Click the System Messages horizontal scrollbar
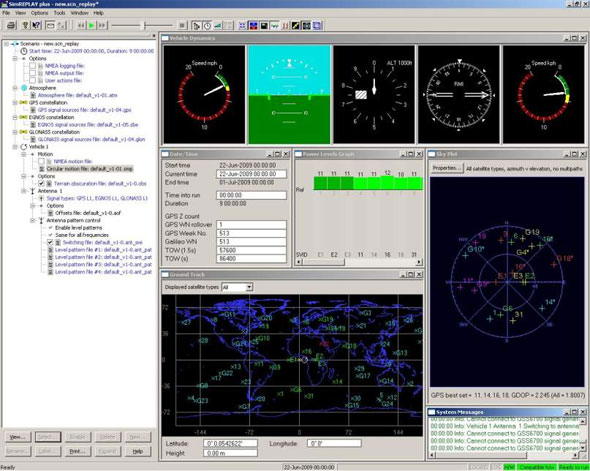590x471 pixels. 504,455
